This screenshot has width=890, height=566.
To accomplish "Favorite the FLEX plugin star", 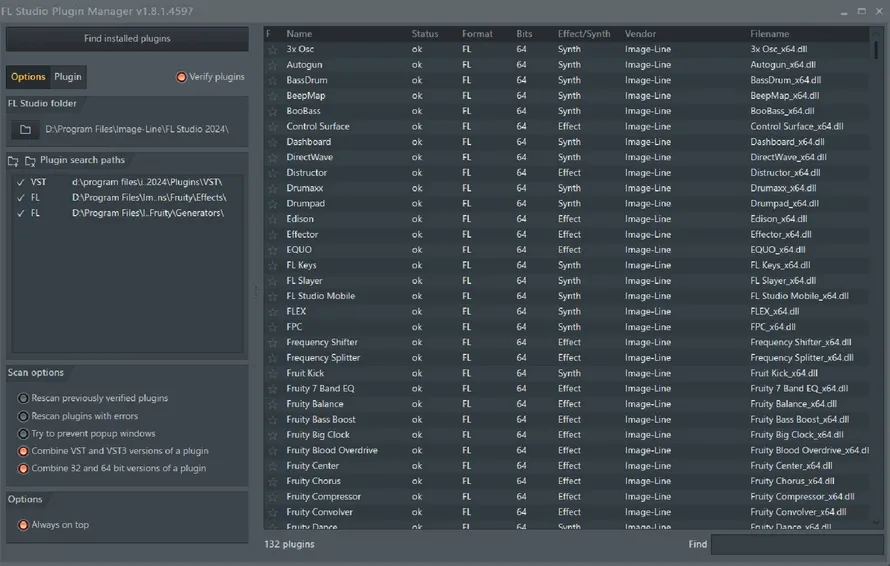I will click(272, 312).
